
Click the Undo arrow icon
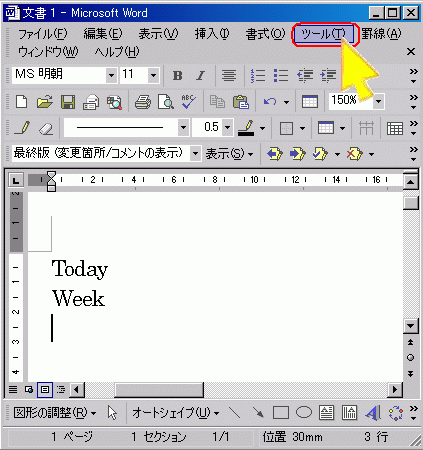click(270, 101)
